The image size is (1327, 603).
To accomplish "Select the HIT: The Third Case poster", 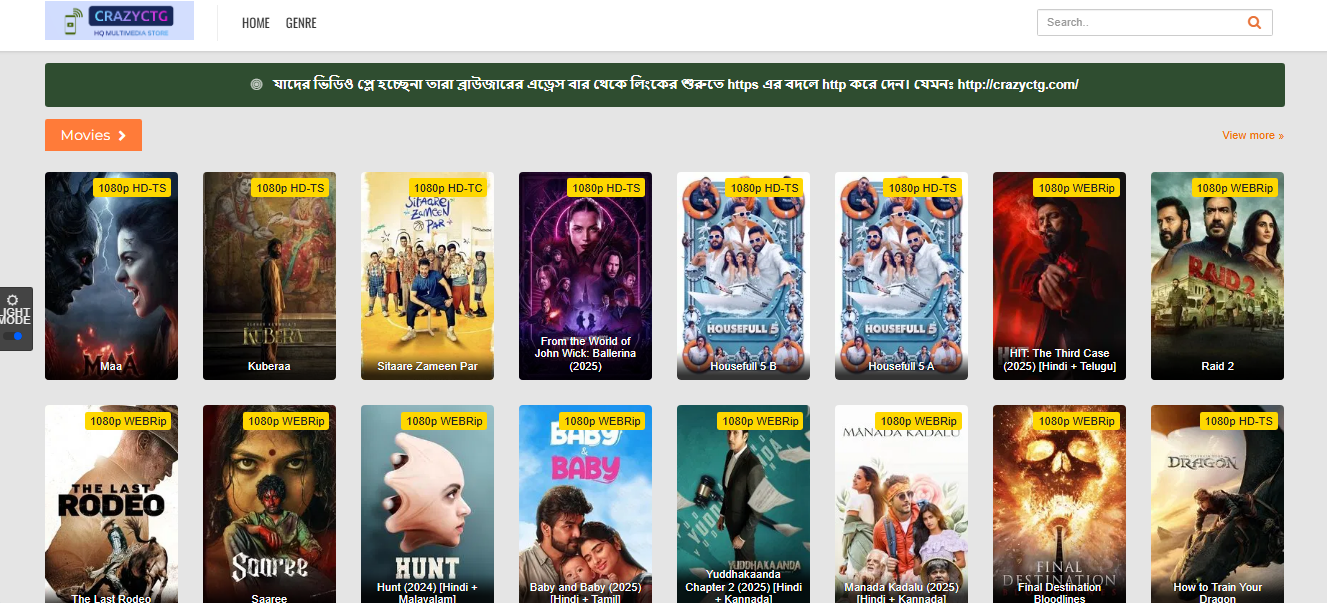I will click(1059, 276).
